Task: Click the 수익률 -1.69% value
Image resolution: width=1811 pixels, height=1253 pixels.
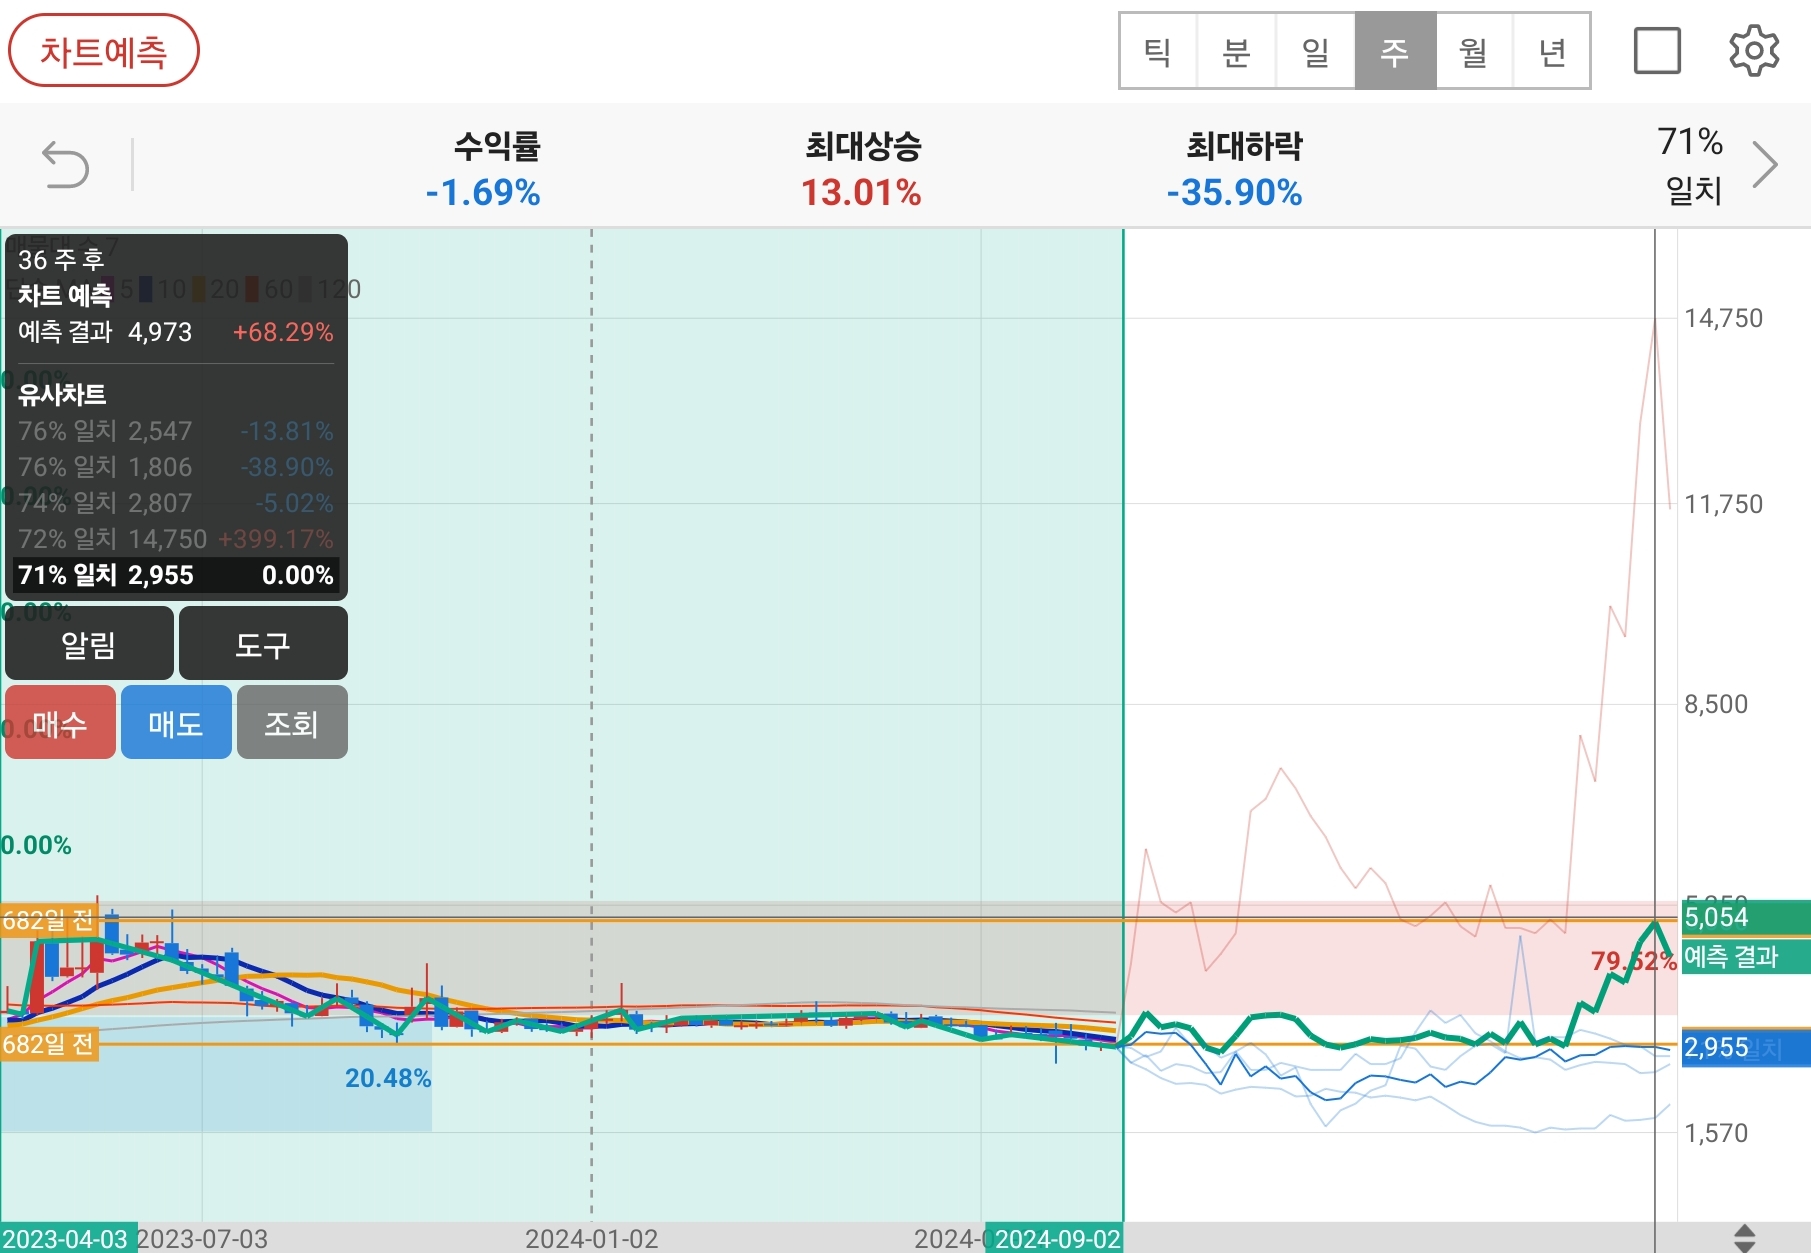Action: [483, 192]
